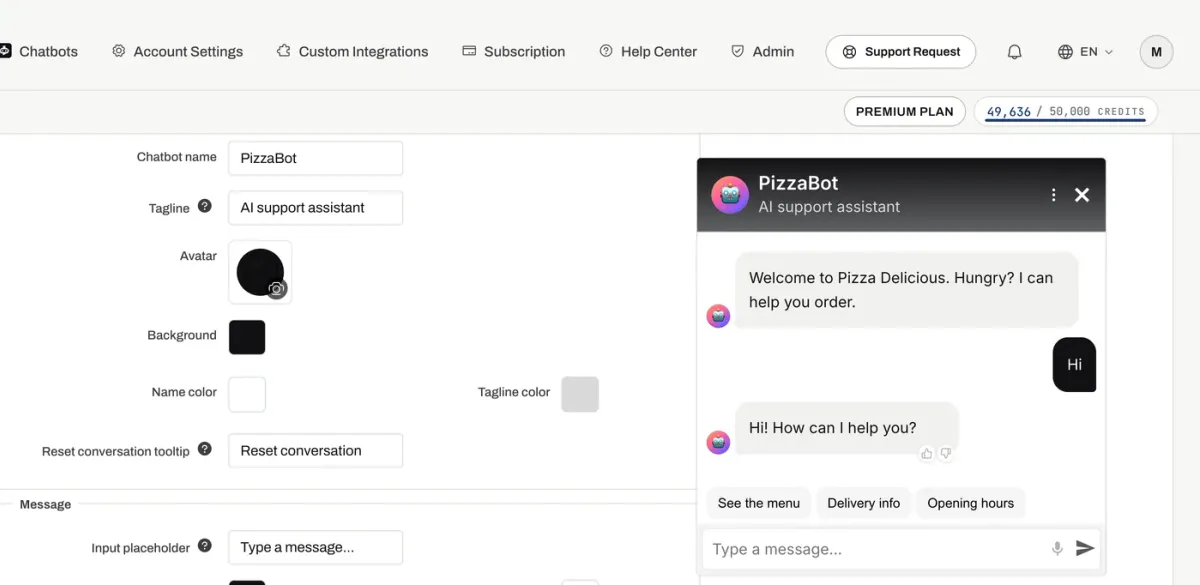Click help icon beside Reset conversation tooltip
Screen dimensions: 1200x585
click(x=205, y=449)
